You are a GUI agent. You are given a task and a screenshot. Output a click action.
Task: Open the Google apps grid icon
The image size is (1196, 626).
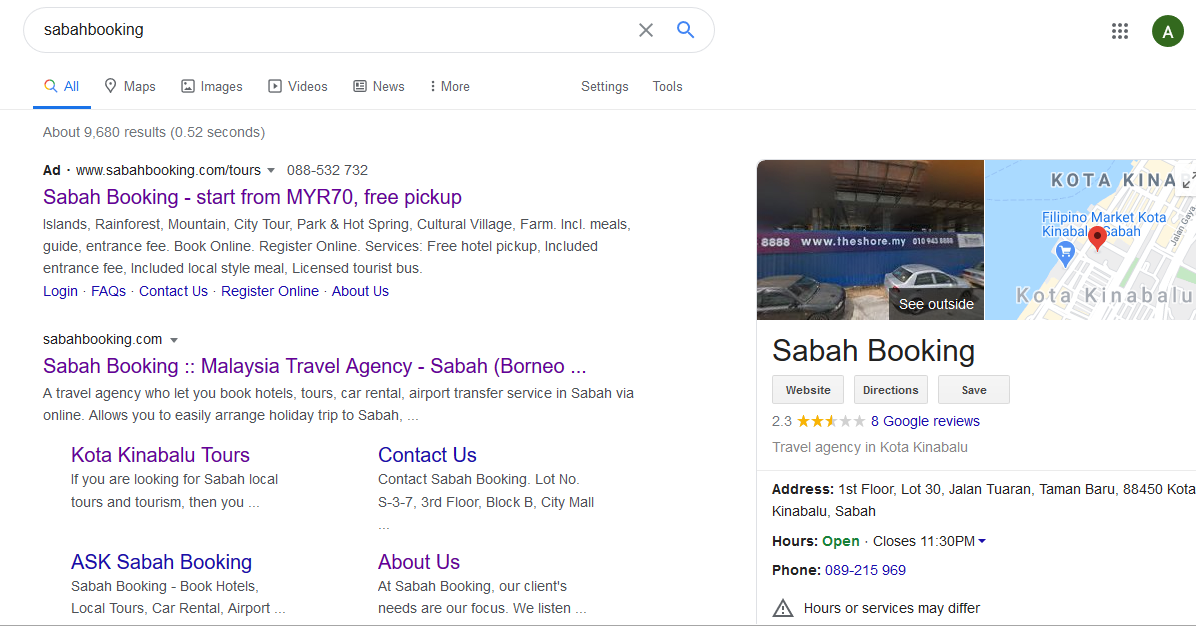coord(1119,31)
